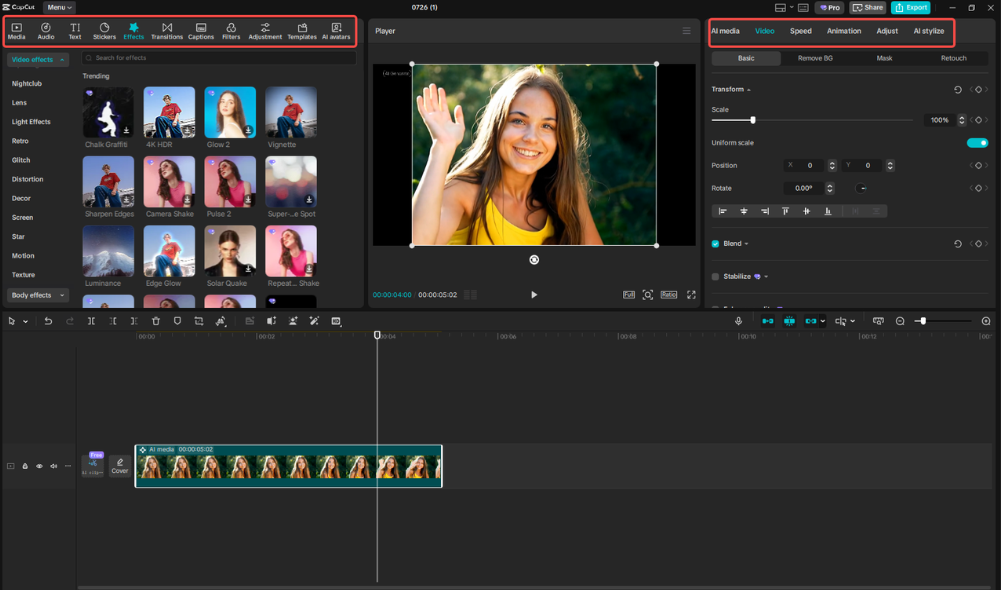
Task: Select the Delete icon in the timeline toolbar
Action: (155, 321)
